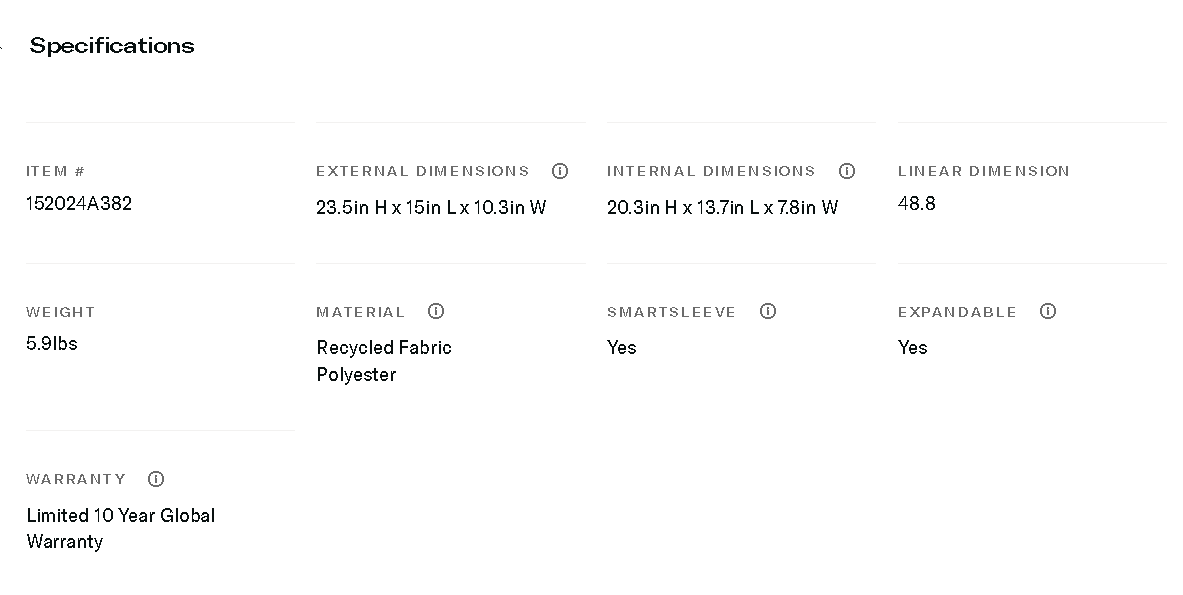Select the item number 152024A382
This screenshot has height=595, width=1183.
point(79,204)
